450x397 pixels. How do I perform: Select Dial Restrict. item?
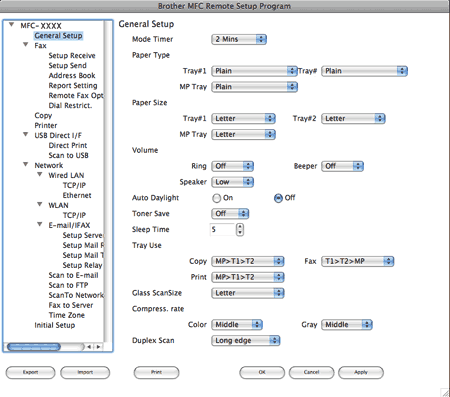70,106
